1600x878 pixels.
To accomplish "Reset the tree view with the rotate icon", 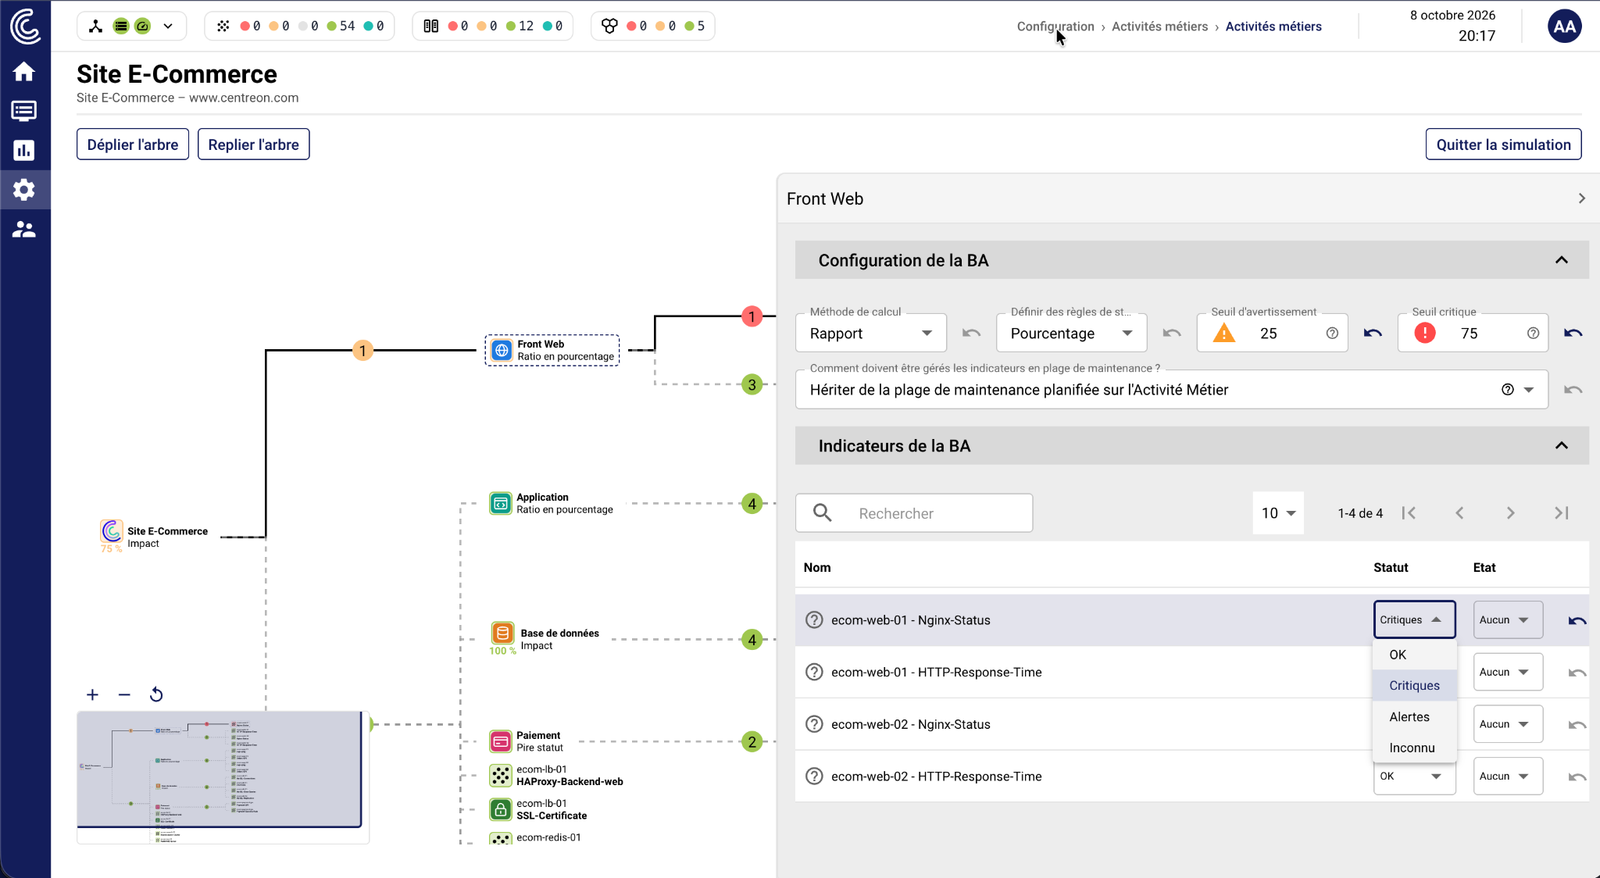I will [156, 694].
